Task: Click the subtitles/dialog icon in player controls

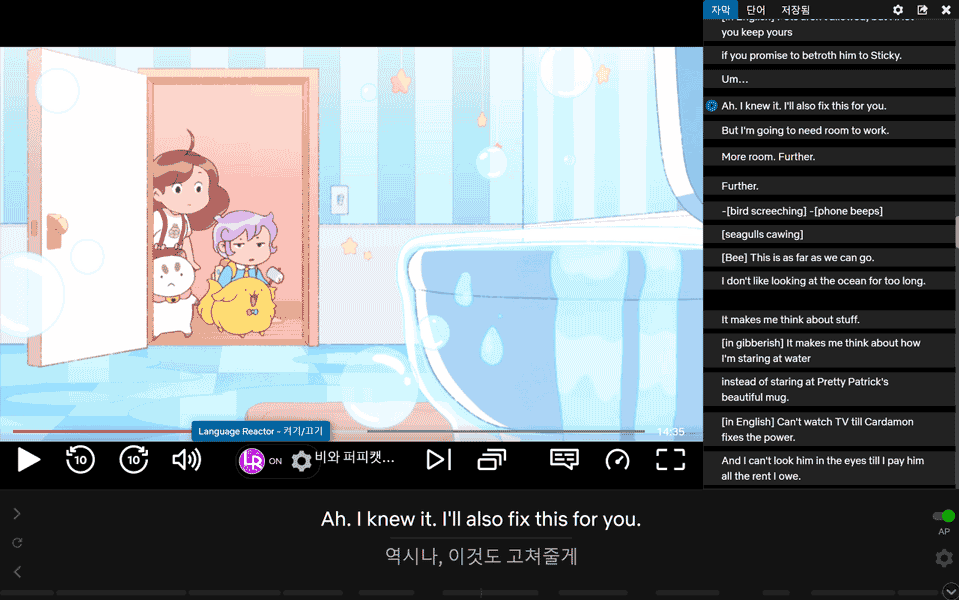Action: coord(564,460)
